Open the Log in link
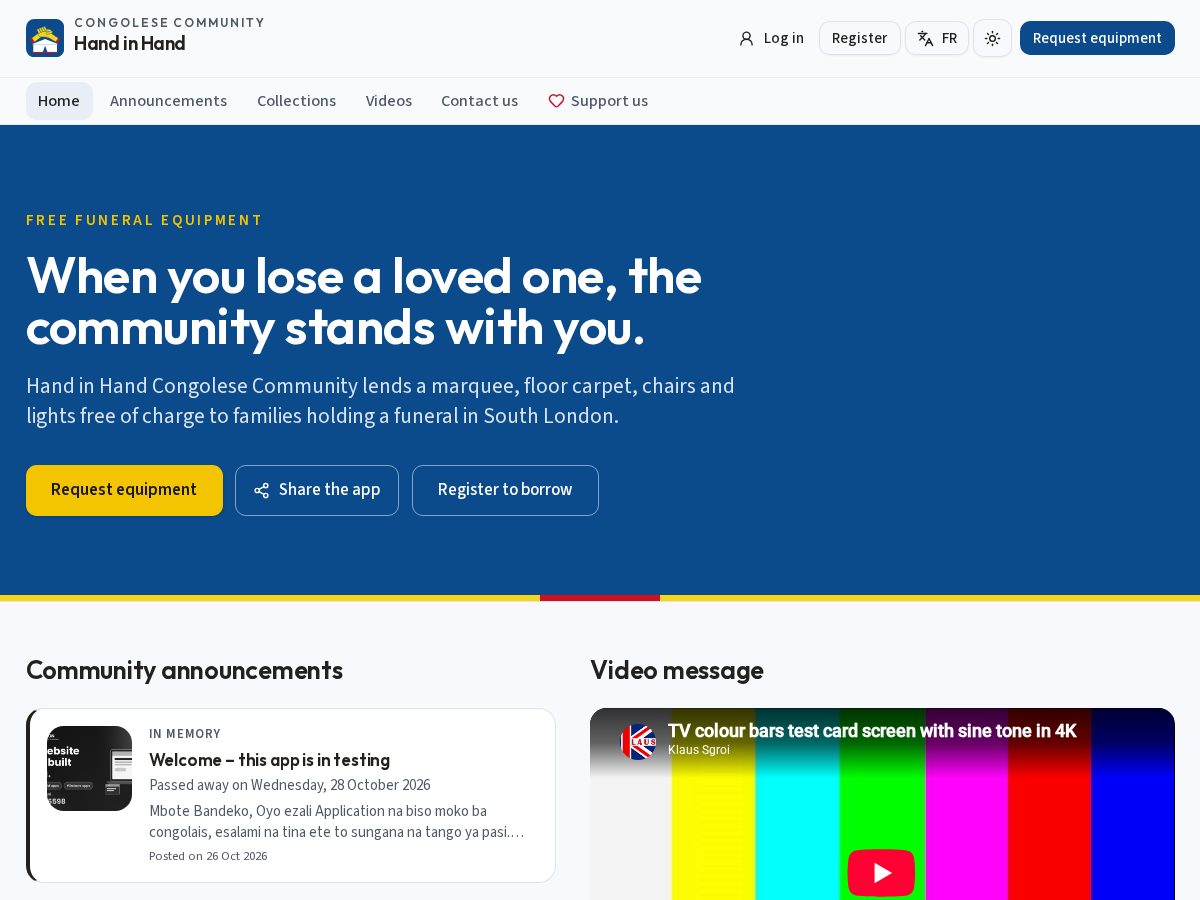Screen dimensions: 1200x900 point(771,38)
